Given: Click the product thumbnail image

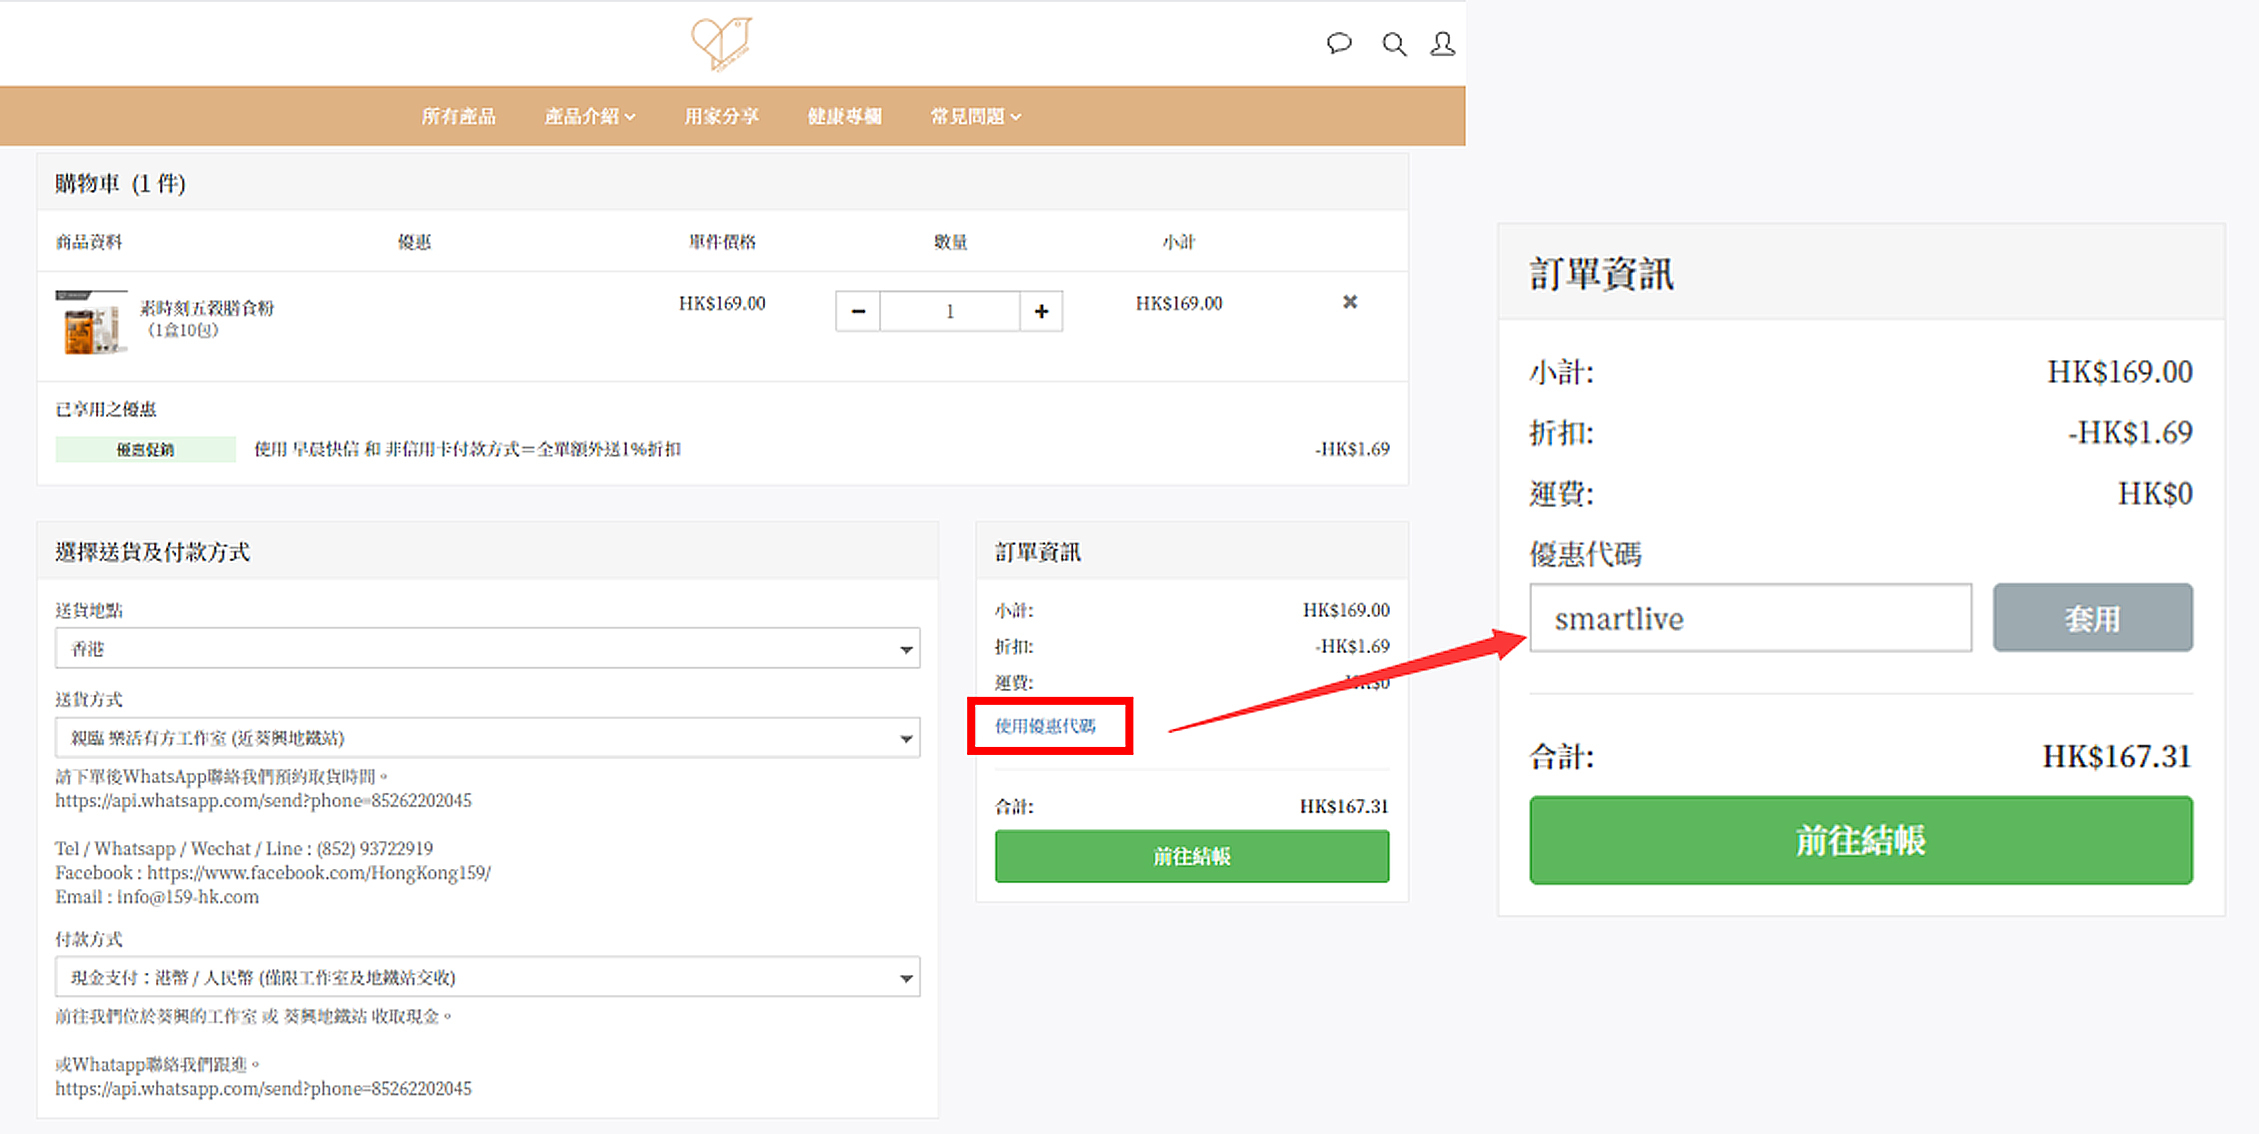Looking at the screenshot, I should 91,324.
